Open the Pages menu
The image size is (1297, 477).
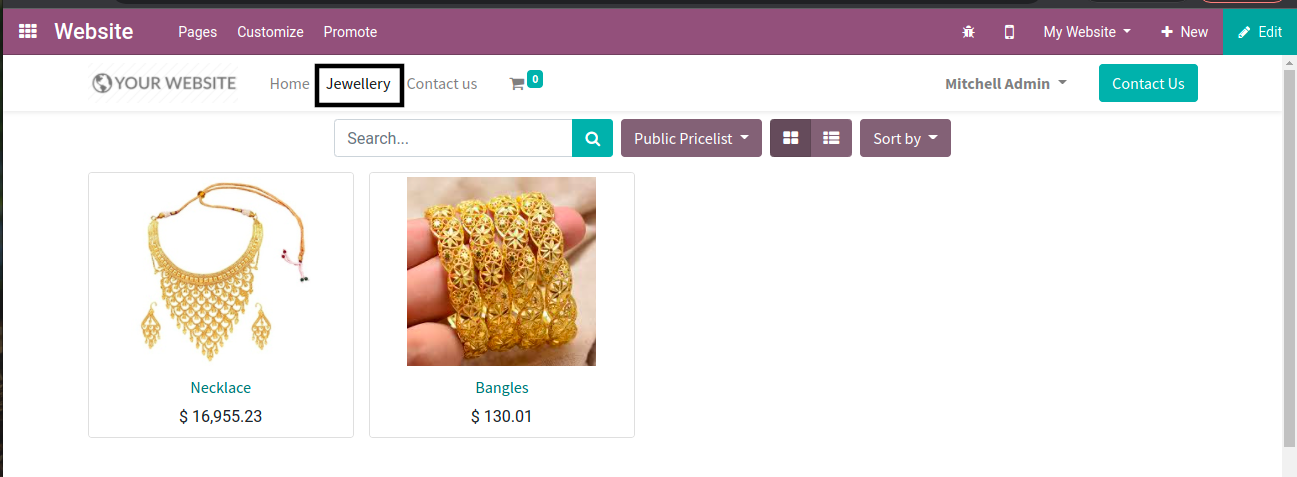[198, 32]
